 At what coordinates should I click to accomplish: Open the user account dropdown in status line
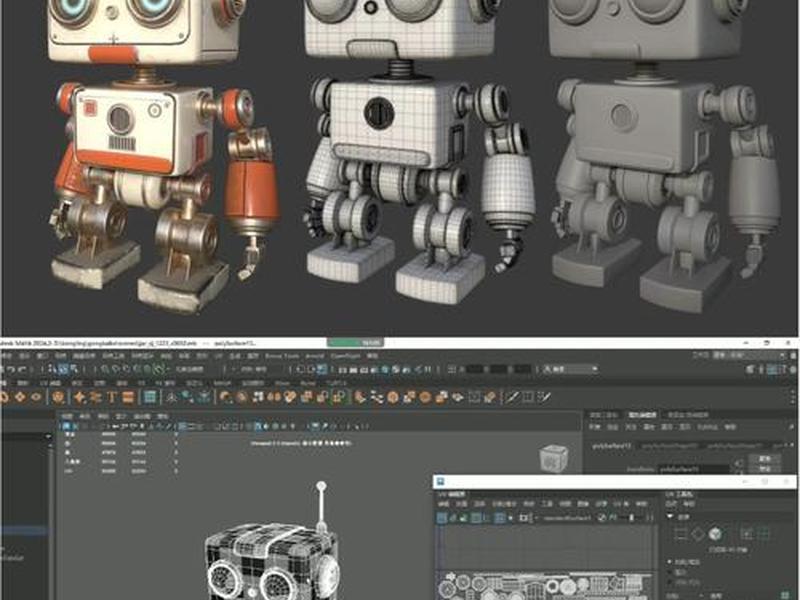point(570,369)
